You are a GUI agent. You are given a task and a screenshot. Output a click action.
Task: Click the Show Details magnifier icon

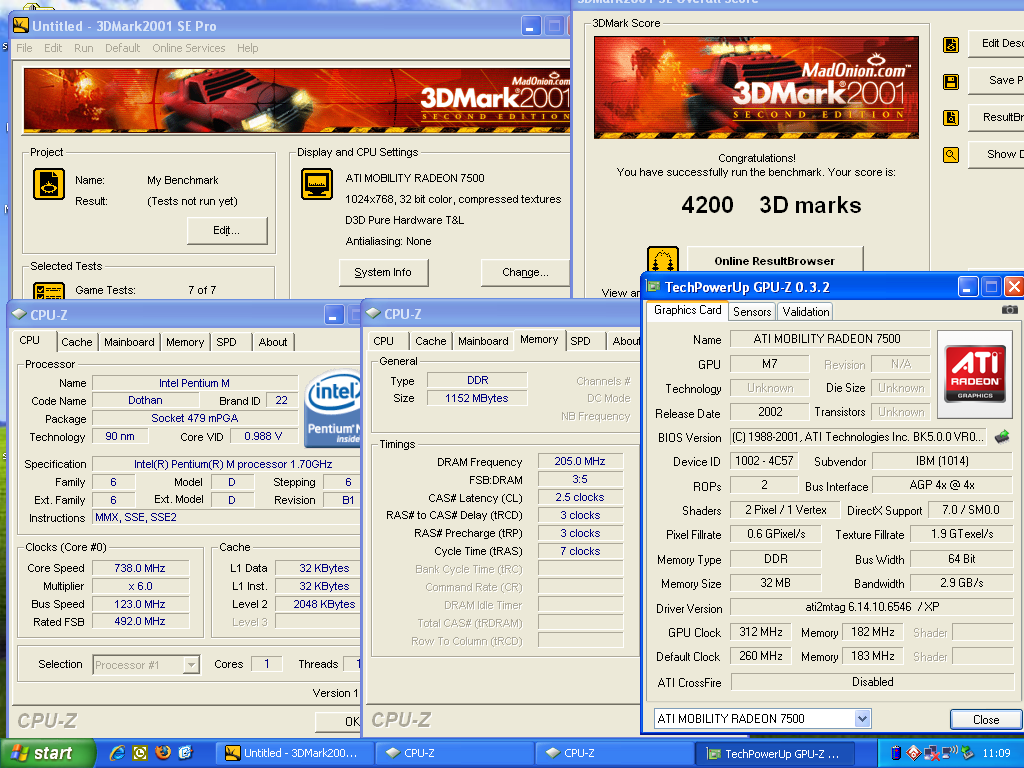click(x=951, y=155)
